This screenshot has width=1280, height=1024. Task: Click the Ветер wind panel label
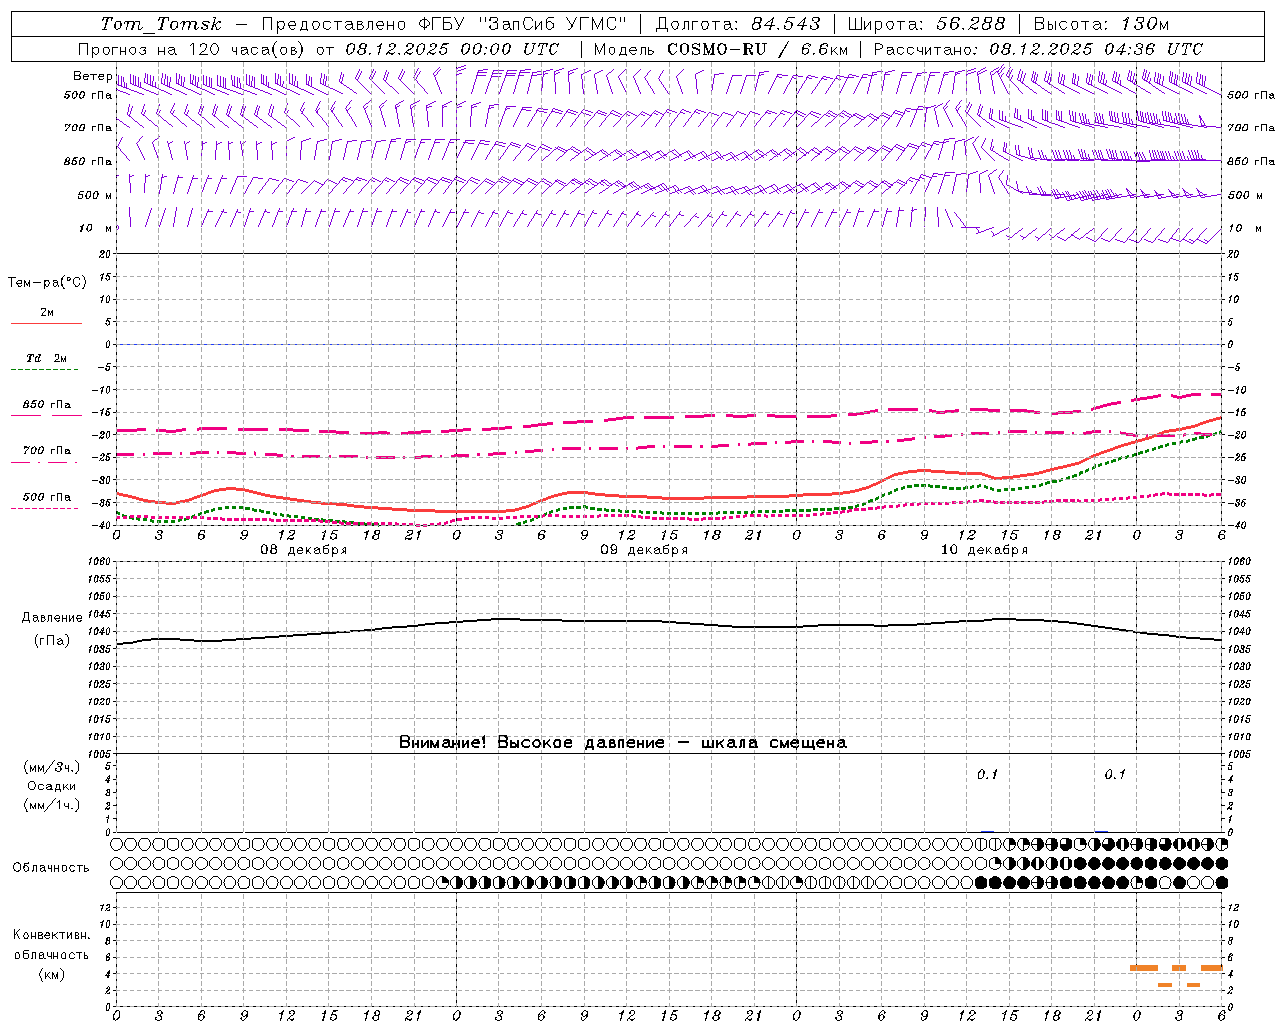pyautogui.click(x=92, y=76)
